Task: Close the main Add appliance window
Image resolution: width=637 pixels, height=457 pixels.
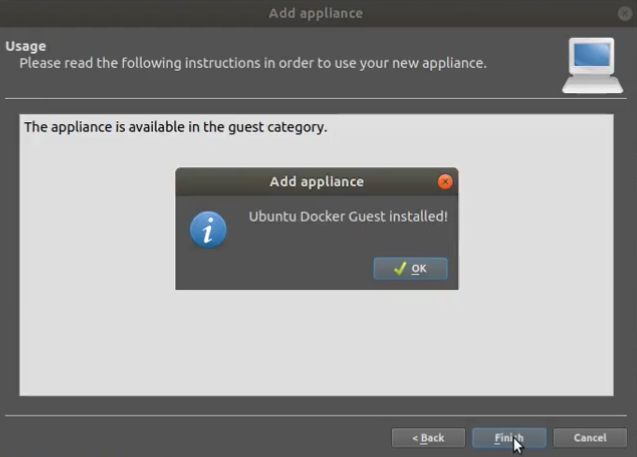Action: pos(625,13)
